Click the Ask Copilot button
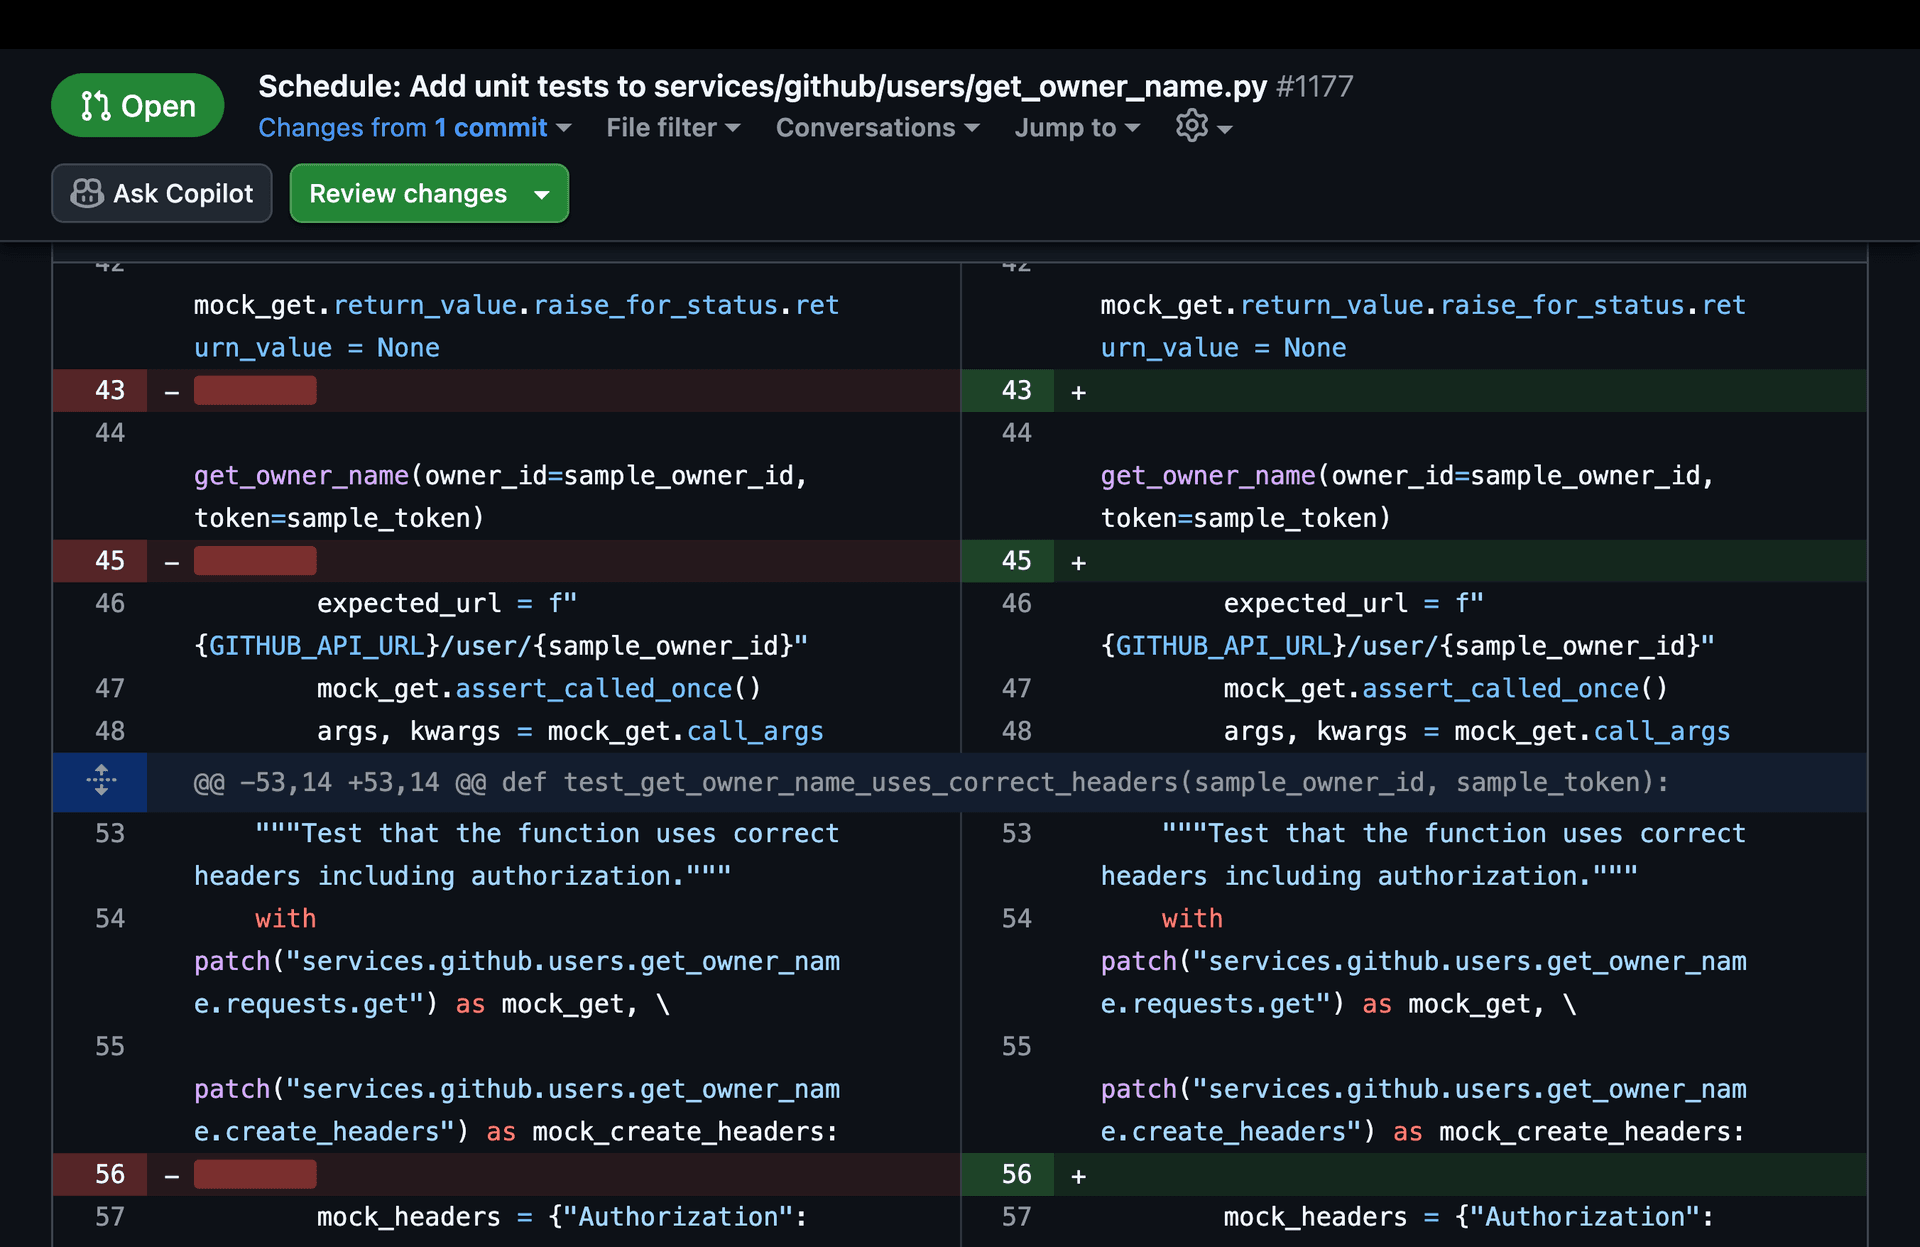The image size is (1920, 1247). (162, 193)
